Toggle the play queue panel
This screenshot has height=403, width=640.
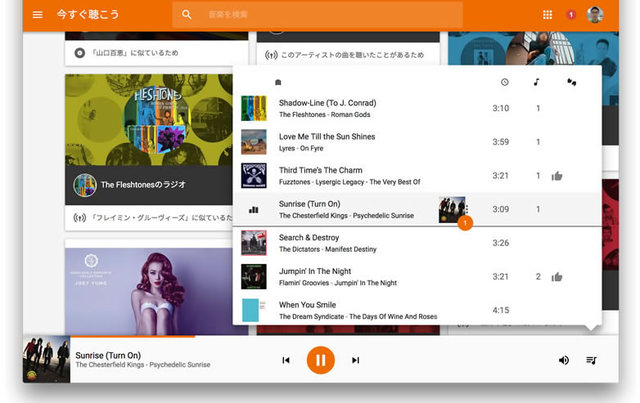tap(591, 360)
